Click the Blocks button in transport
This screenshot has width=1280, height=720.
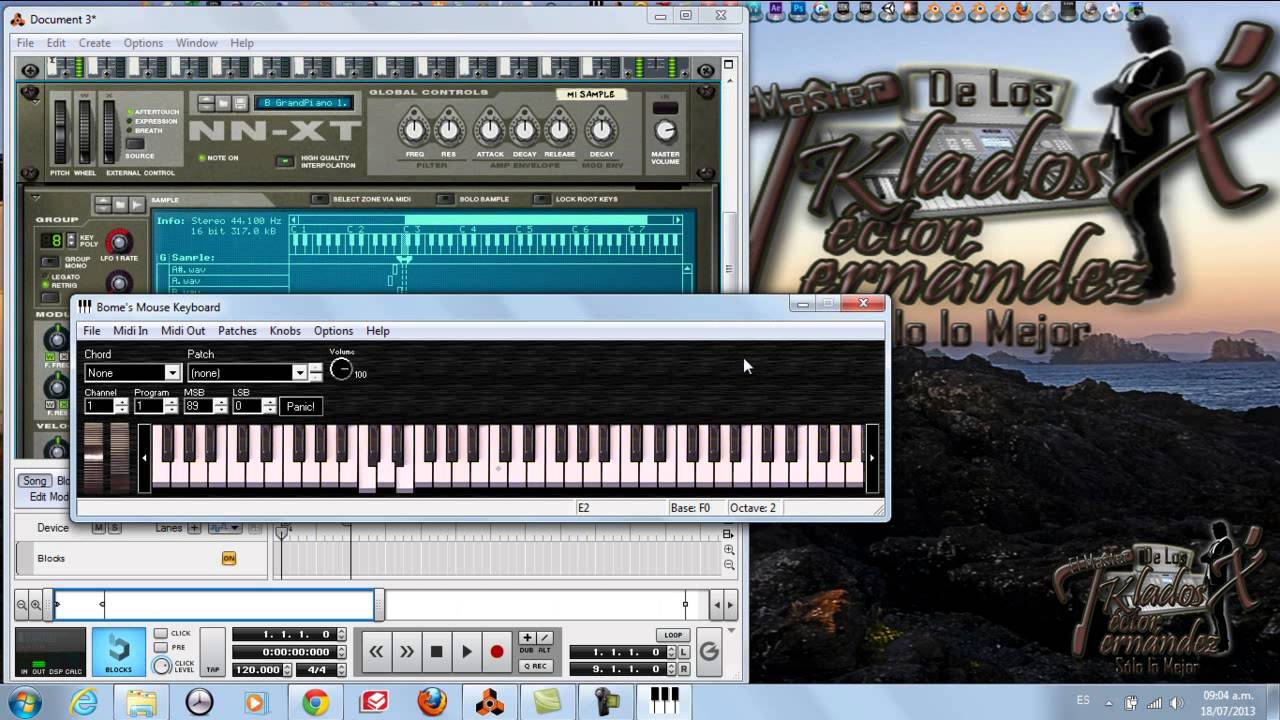click(118, 652)
